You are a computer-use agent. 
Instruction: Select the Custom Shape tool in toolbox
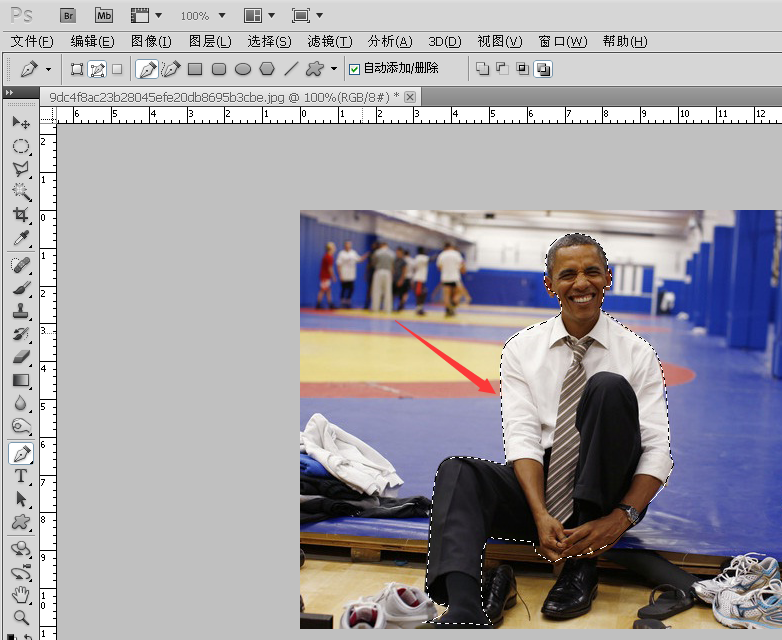coord(20,522)
